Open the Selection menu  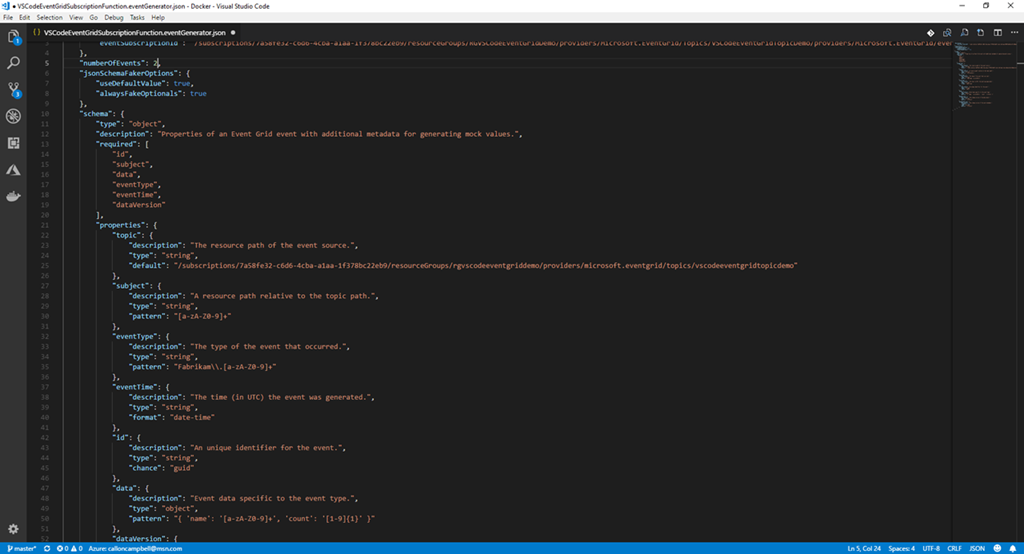[x=49, y=18]
